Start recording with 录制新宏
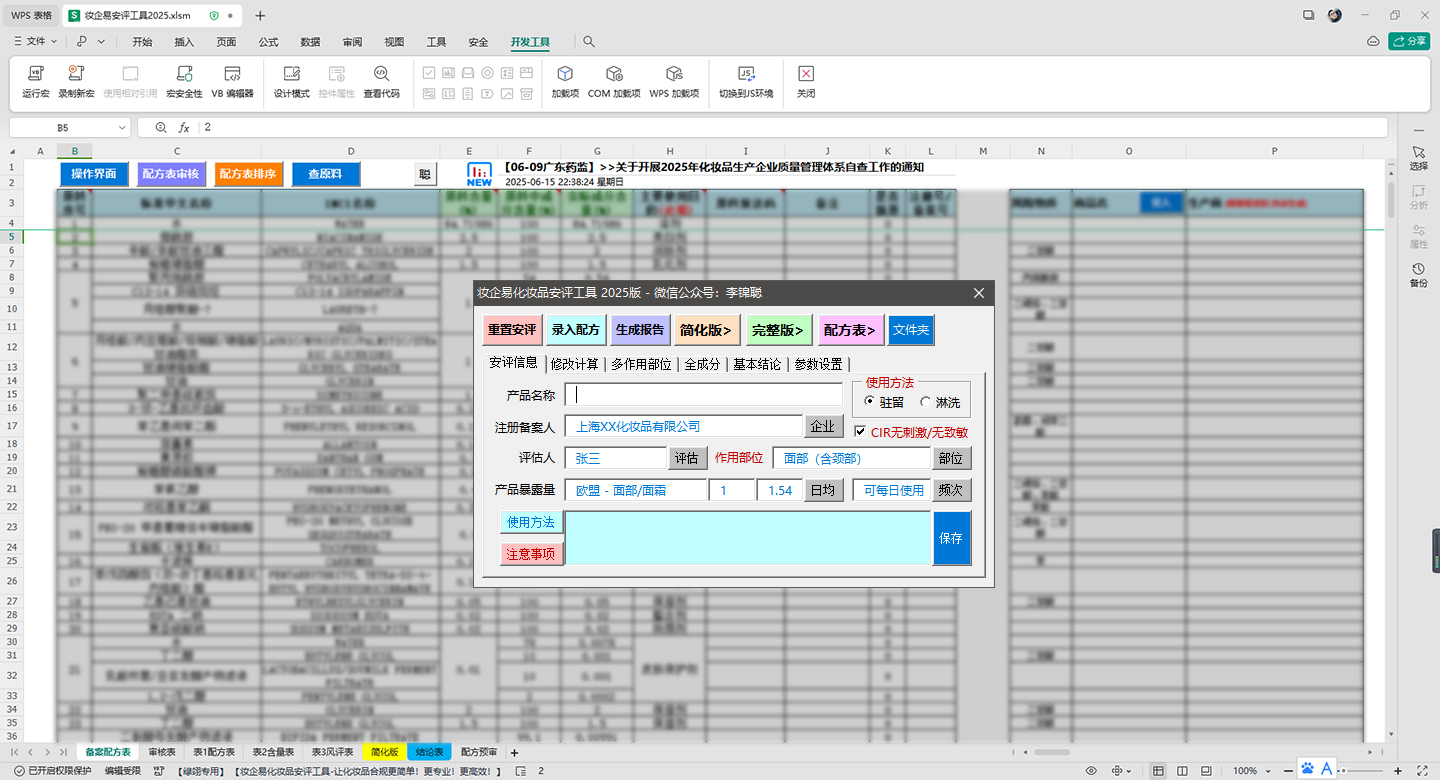 coord(76,82)
